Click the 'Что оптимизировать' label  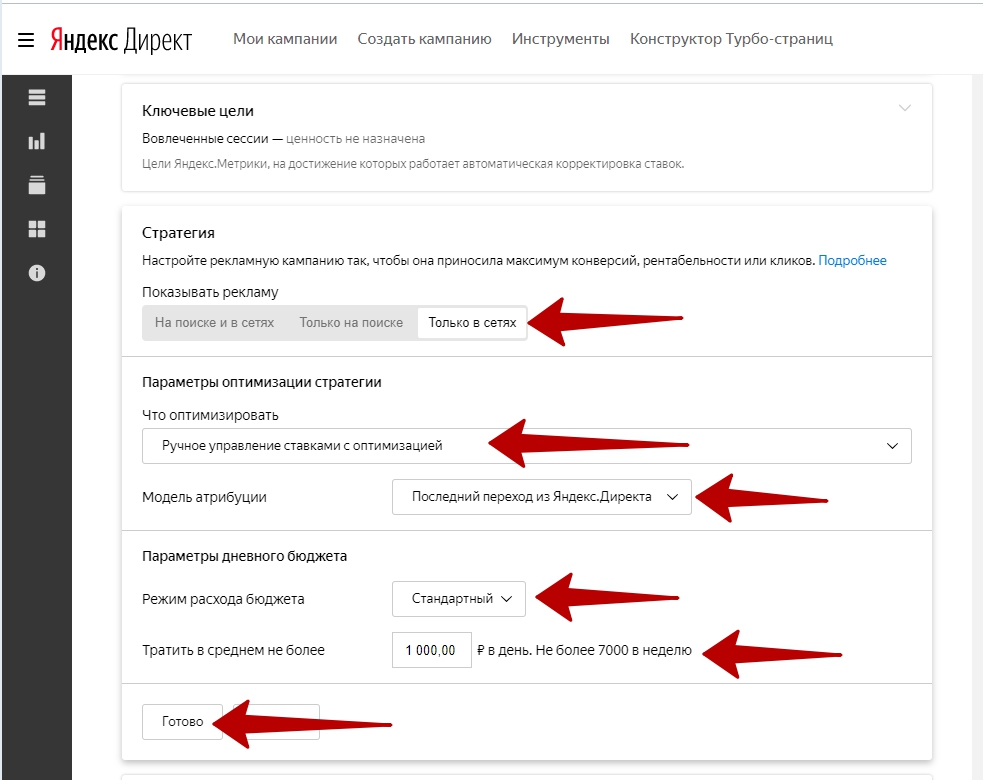pos(210,415)
